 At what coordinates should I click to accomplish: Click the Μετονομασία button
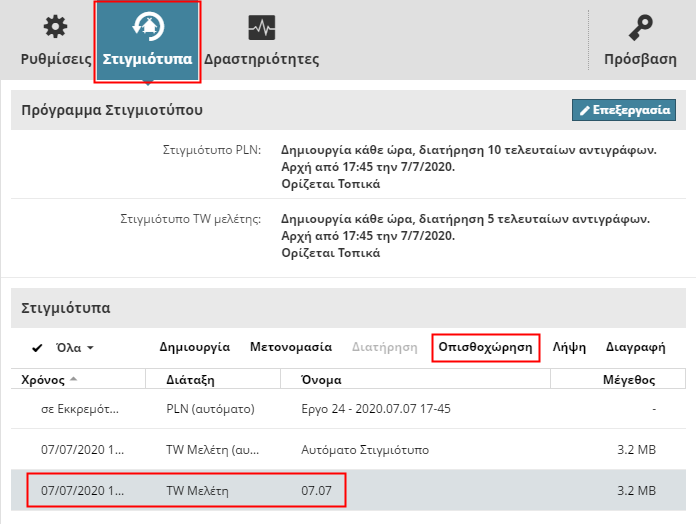coord(290,348)
